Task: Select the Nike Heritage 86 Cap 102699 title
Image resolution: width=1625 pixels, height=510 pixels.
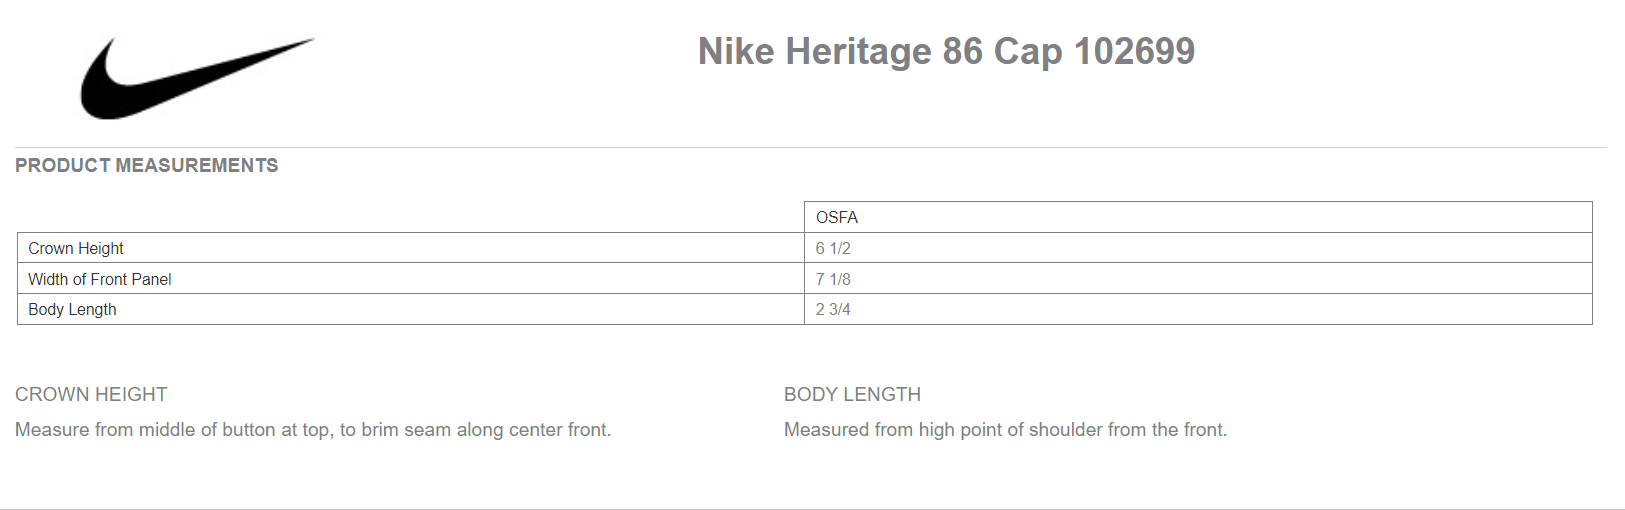Action: point(946,51)
